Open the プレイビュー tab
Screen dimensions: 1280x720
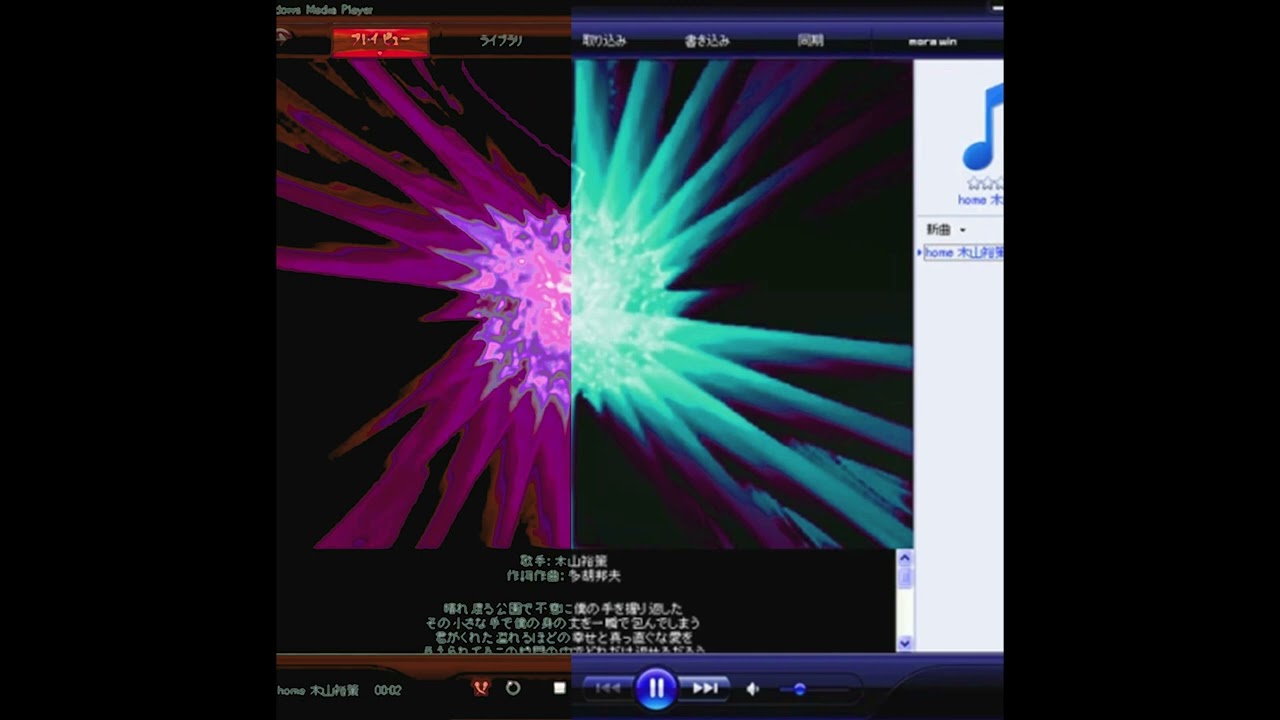[x=380, y=41]
